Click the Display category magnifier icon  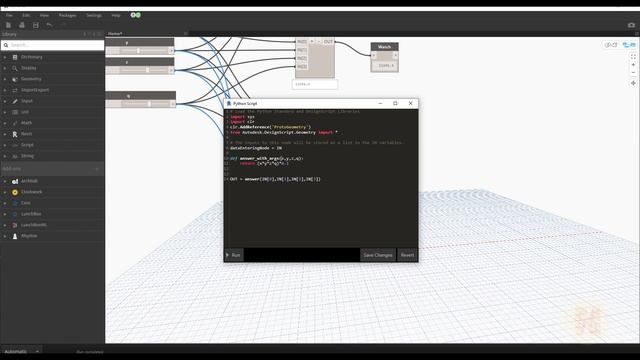point(15,68)
